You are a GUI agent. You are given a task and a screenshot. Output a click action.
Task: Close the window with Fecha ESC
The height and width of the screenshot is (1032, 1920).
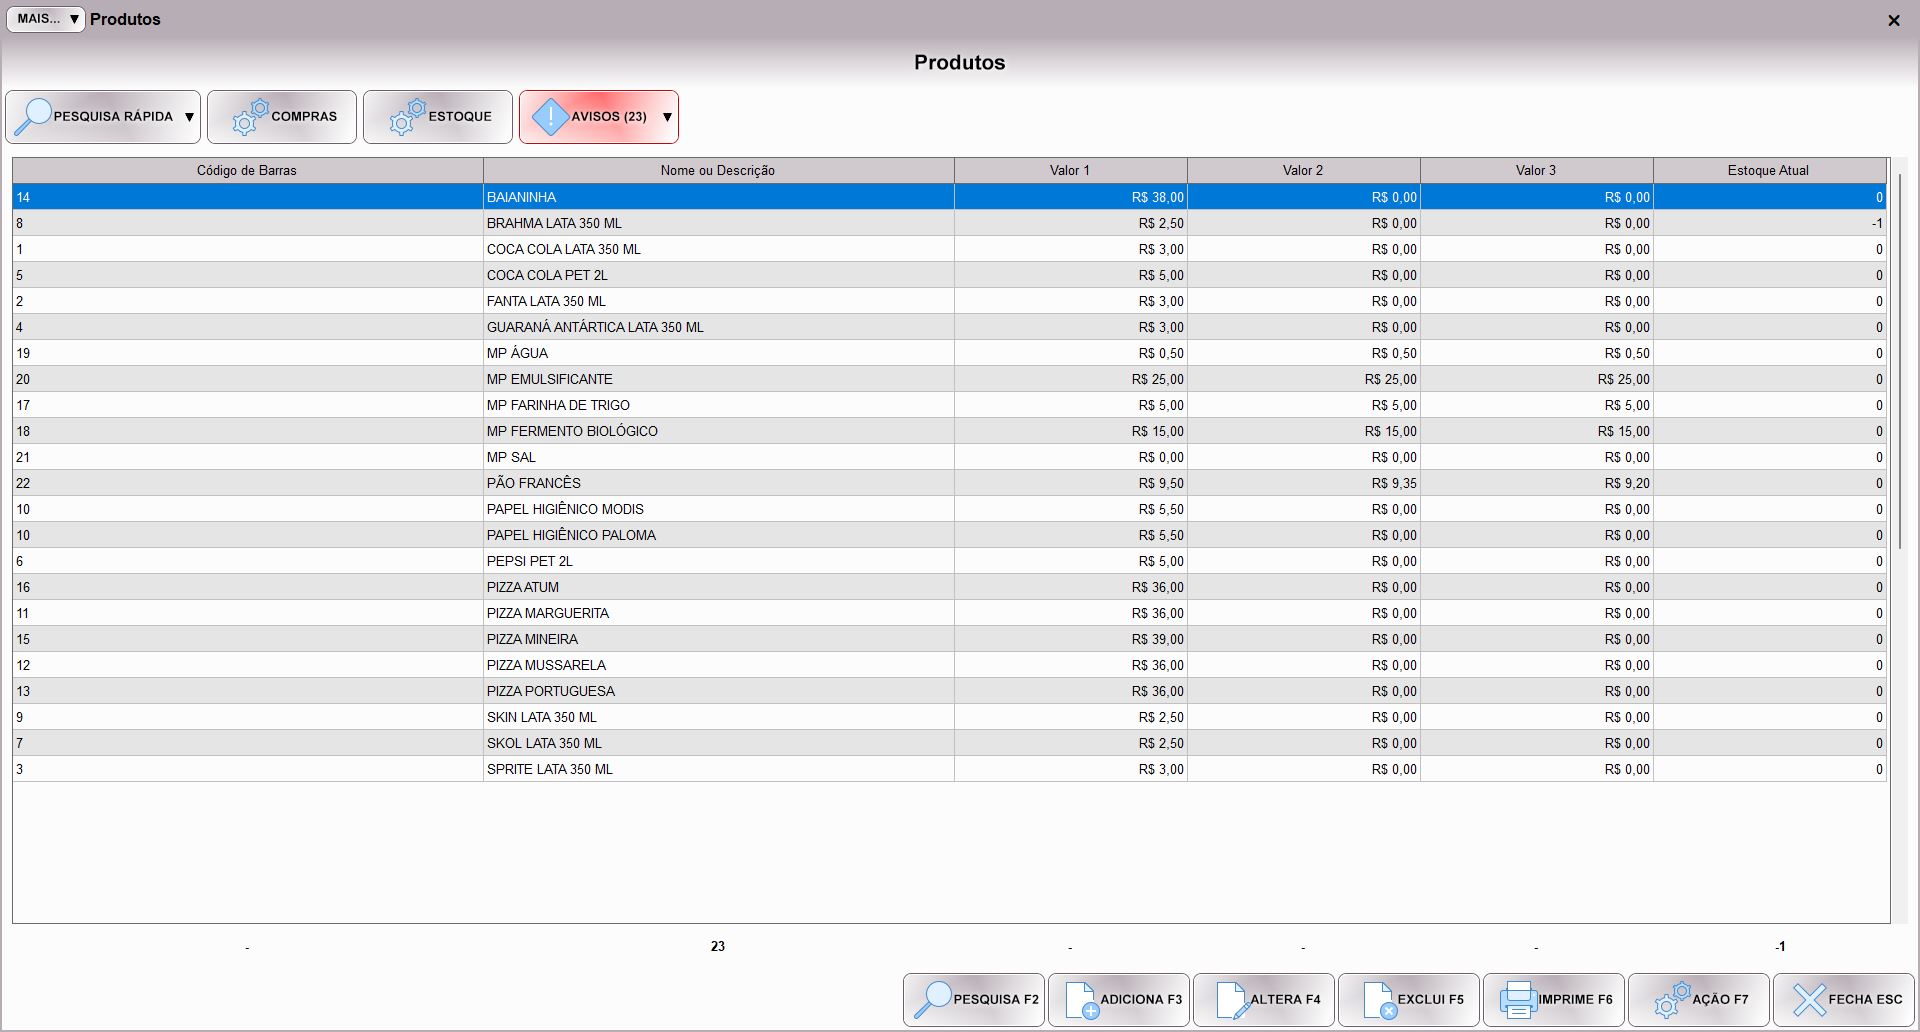pyautogui.click(x=1844, y=999)
